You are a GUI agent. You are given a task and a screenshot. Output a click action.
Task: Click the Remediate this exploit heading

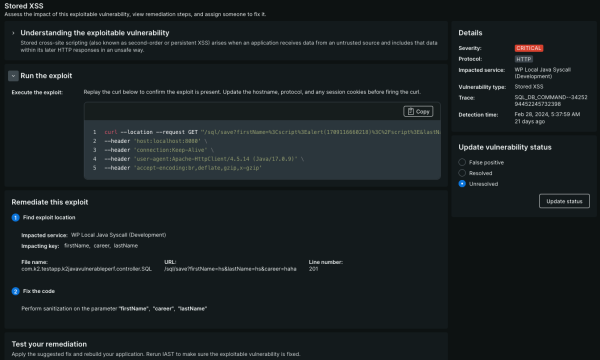point(50,202)
